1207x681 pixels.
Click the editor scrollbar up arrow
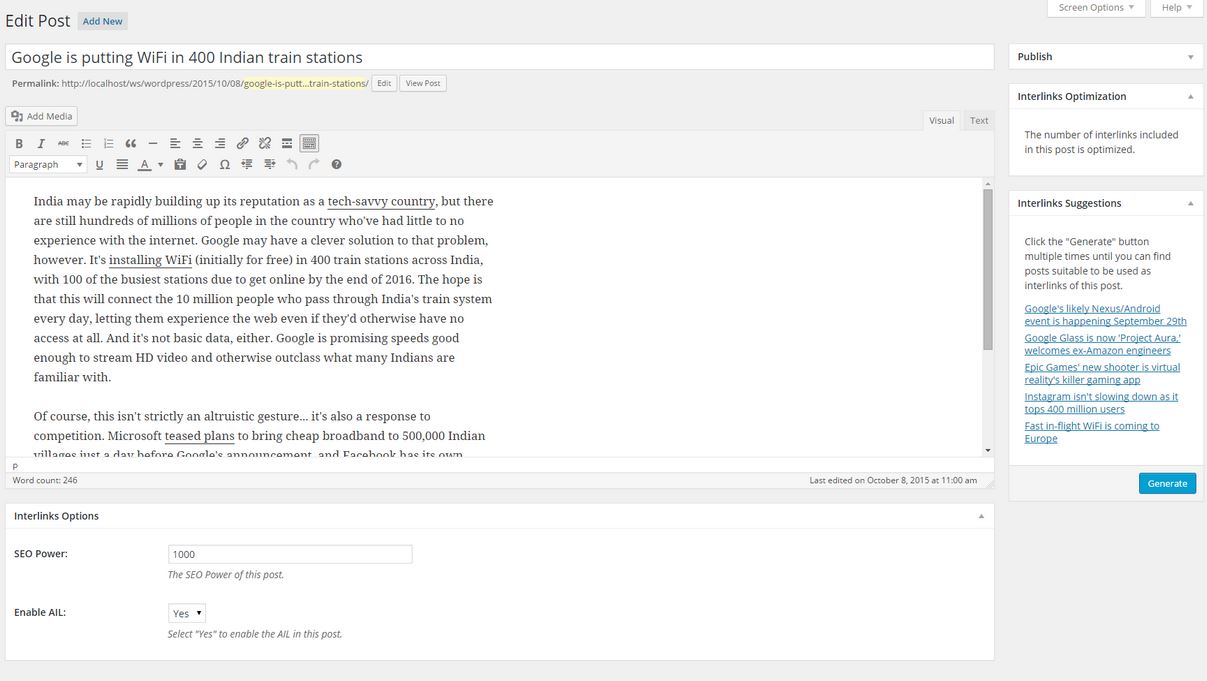coord(988,184)
